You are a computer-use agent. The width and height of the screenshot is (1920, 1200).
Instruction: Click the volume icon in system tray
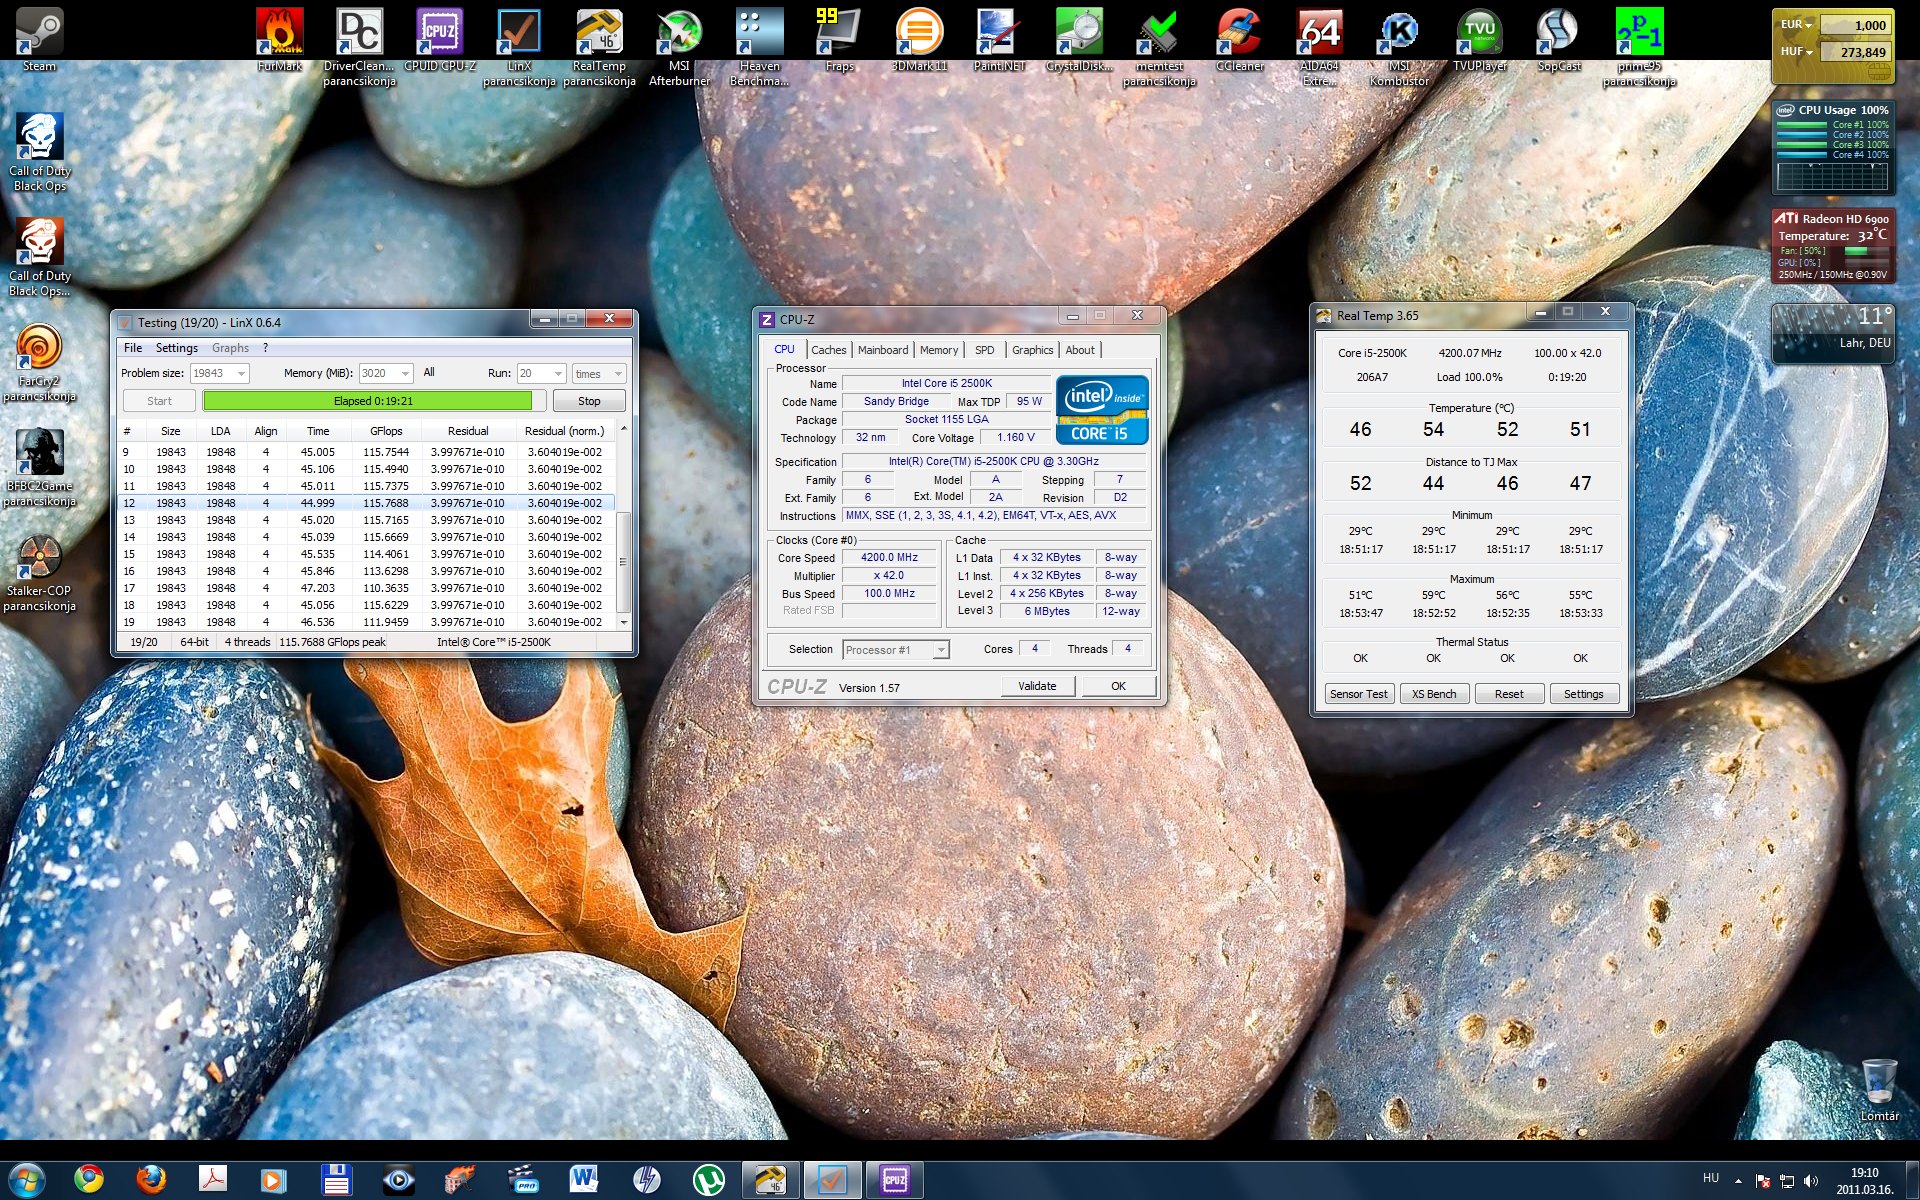pyautogui.click(x=1811, y=1181)
